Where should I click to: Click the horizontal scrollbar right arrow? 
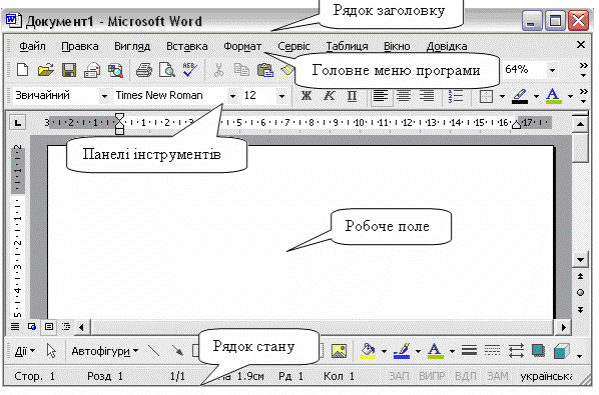[x=564, y=327]
